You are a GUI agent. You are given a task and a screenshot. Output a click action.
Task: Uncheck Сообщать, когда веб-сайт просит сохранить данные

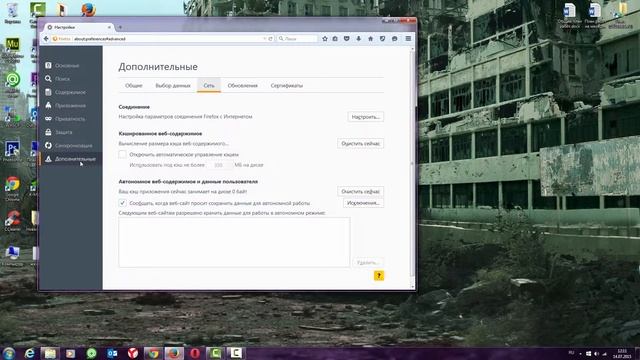click(122, 203)
